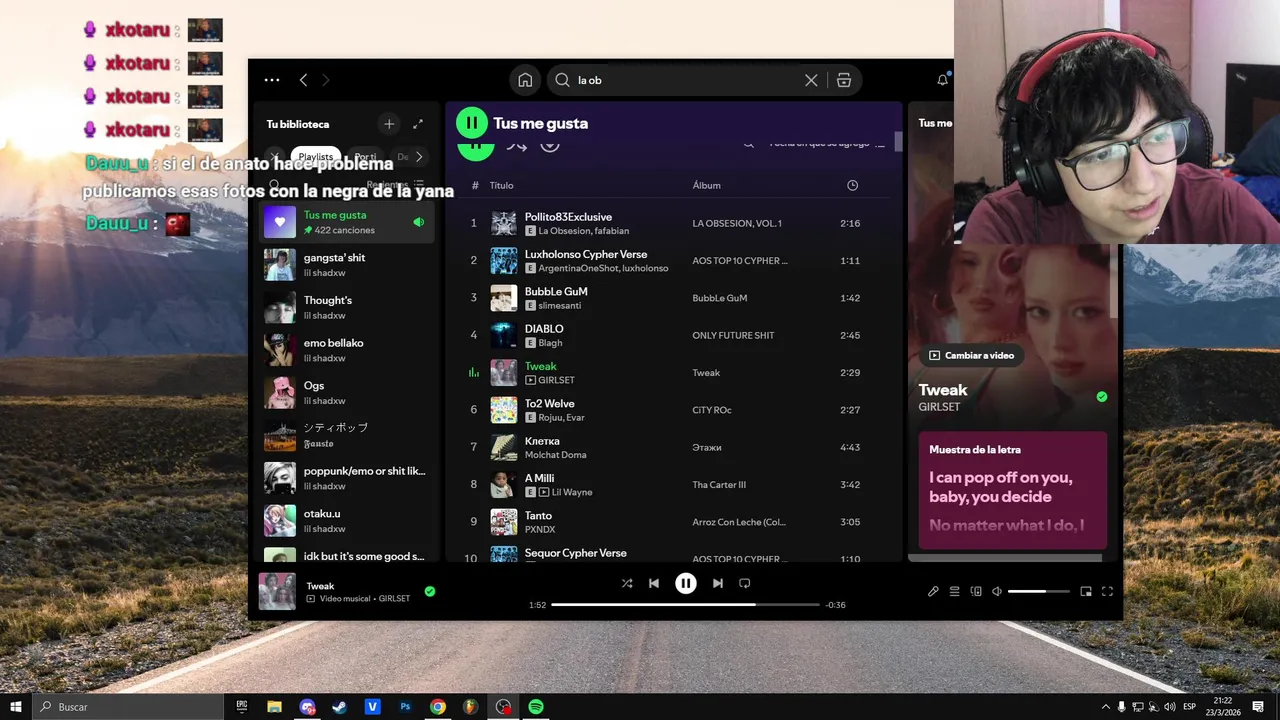Open otaku.u playlist
Viewport: 1280px width, 720px height.
point(347,521)
